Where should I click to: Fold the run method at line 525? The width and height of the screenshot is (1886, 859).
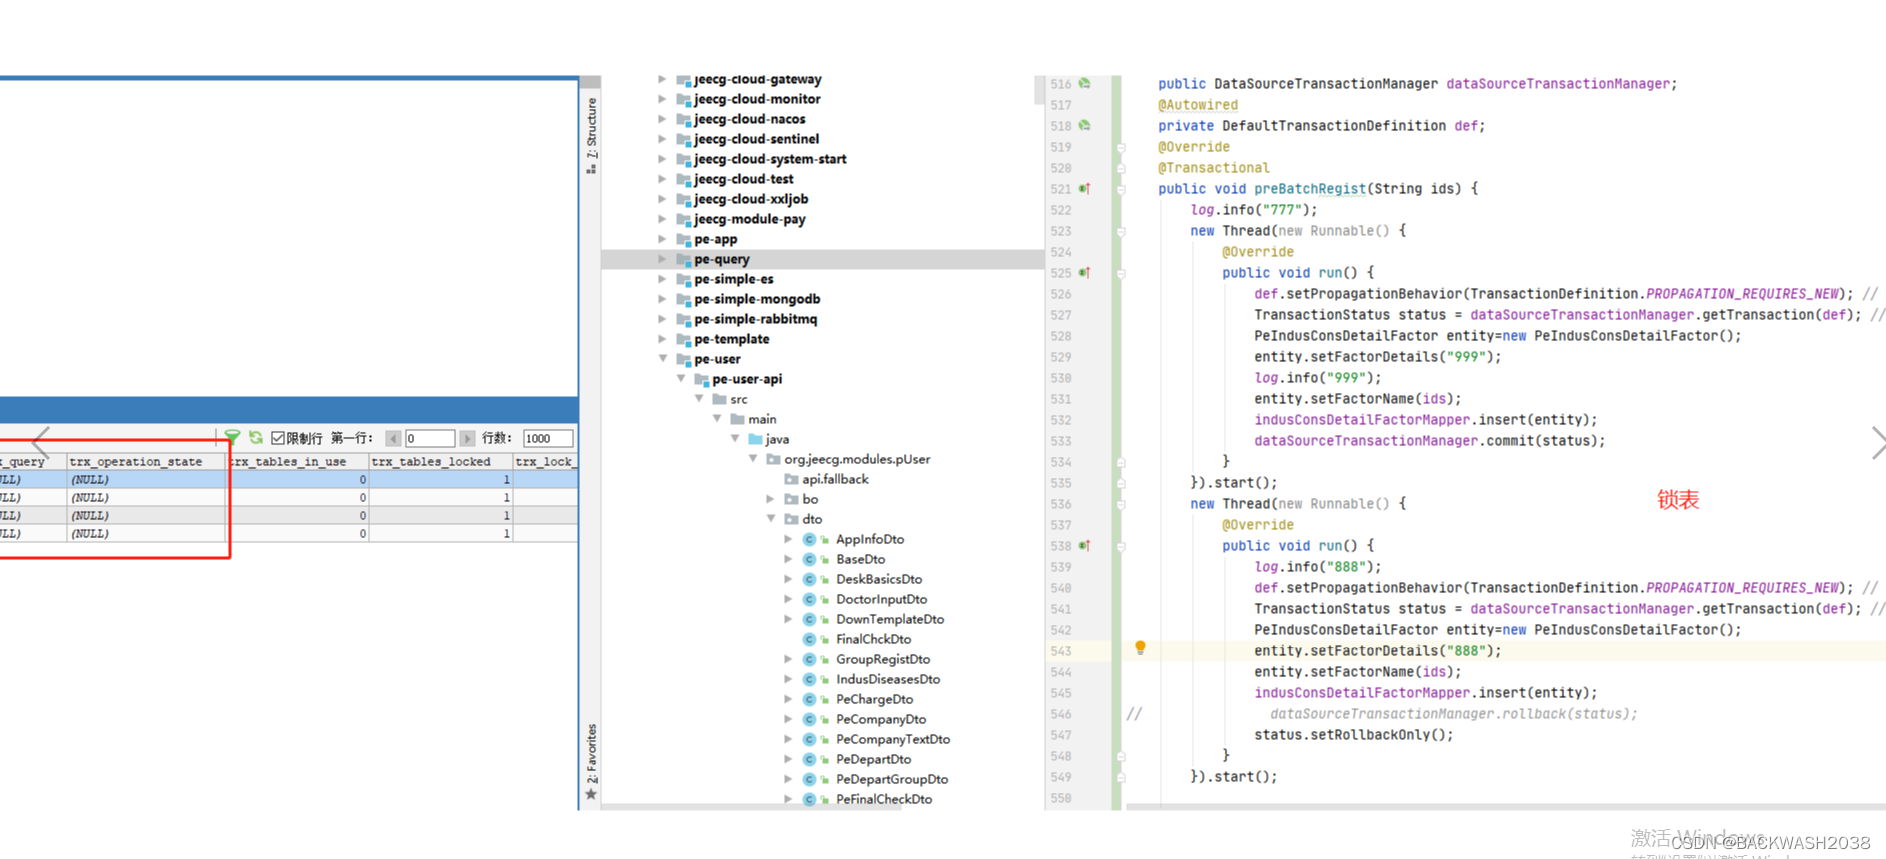click(1121, 273)
